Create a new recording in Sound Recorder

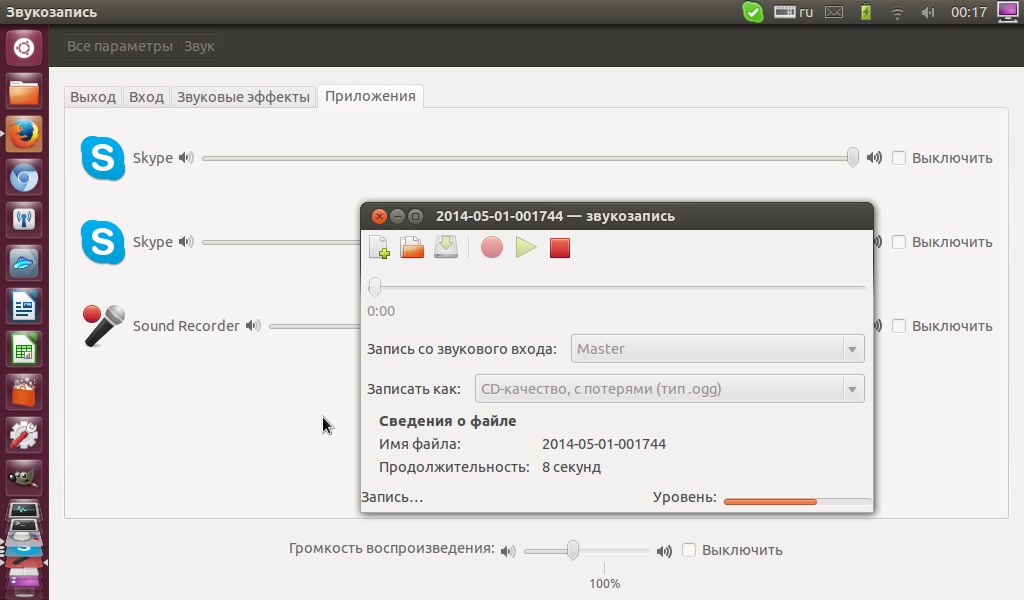379,247
